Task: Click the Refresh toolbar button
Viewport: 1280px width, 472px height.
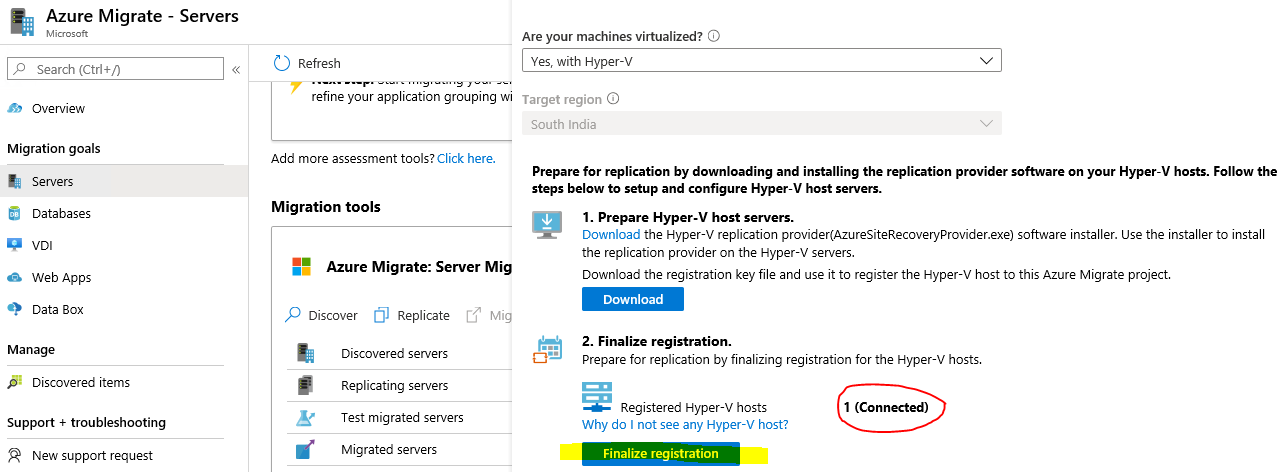Action: pyautogui.click(x=307, y=63)
